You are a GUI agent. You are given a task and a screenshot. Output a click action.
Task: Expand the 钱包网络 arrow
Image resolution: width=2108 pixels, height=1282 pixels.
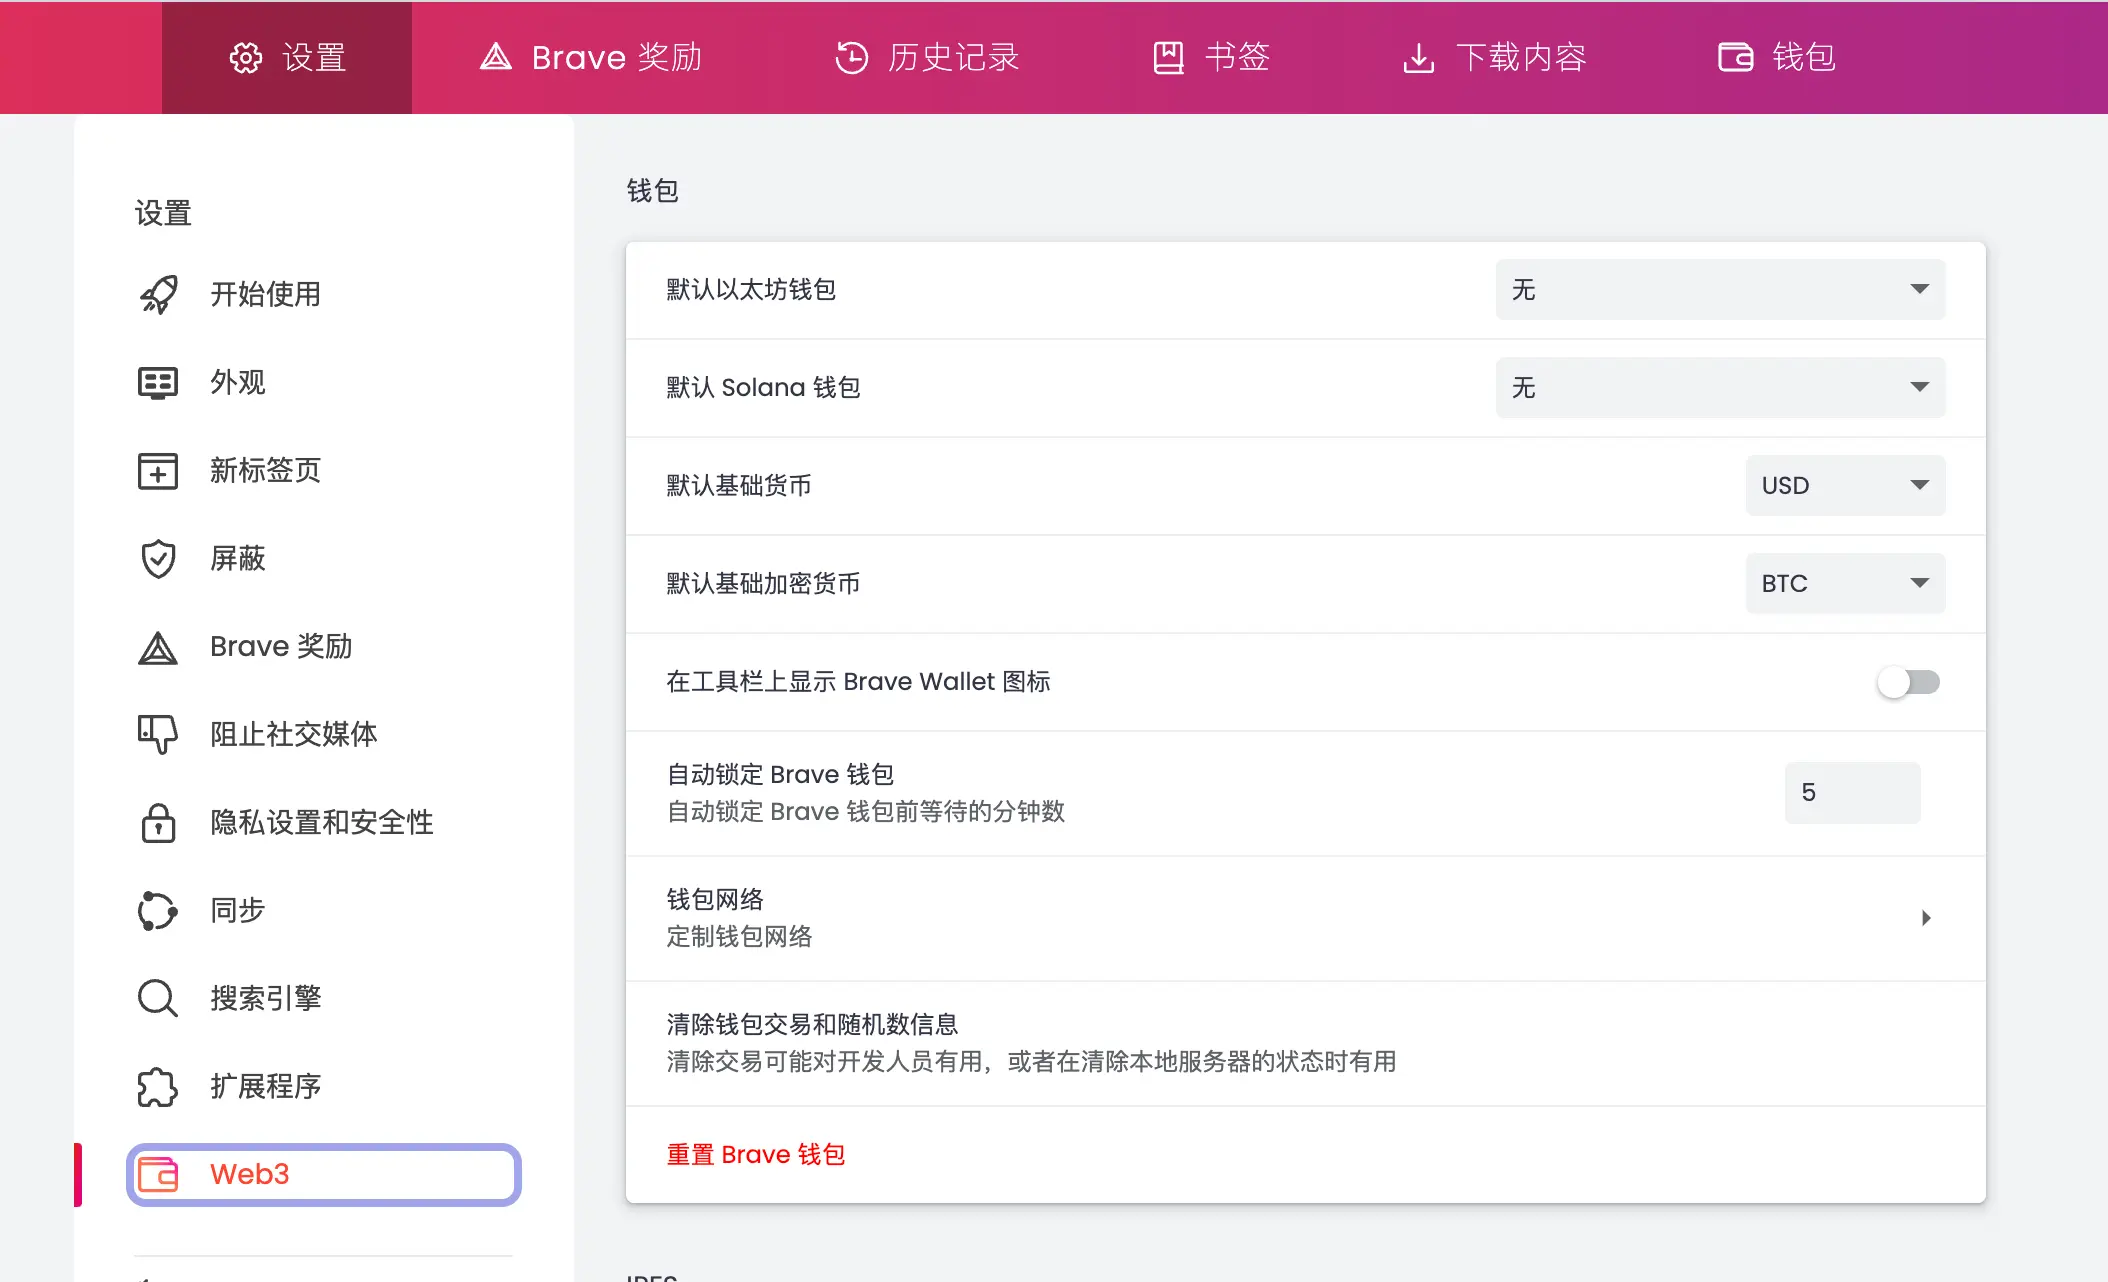coord(1926,918)
